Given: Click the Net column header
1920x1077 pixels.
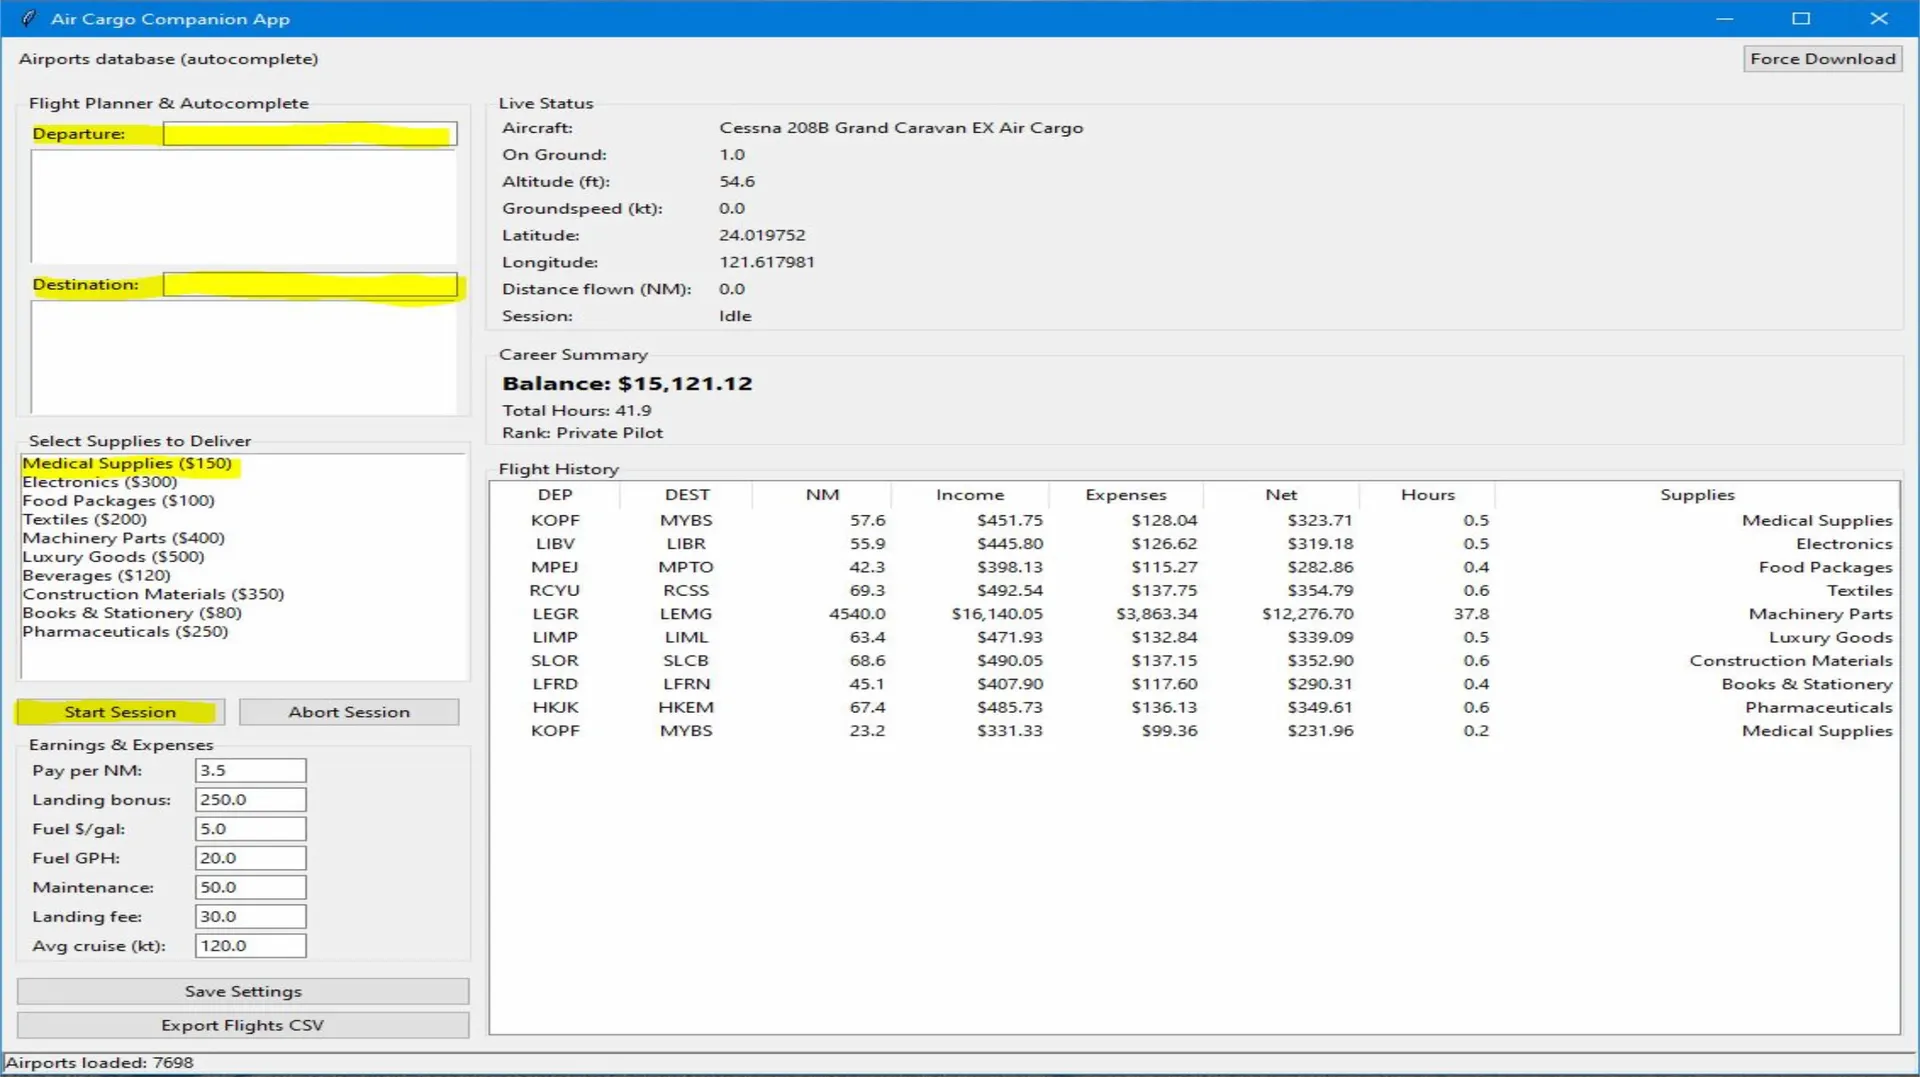Looking at the screenshot, I should 1280,495.
